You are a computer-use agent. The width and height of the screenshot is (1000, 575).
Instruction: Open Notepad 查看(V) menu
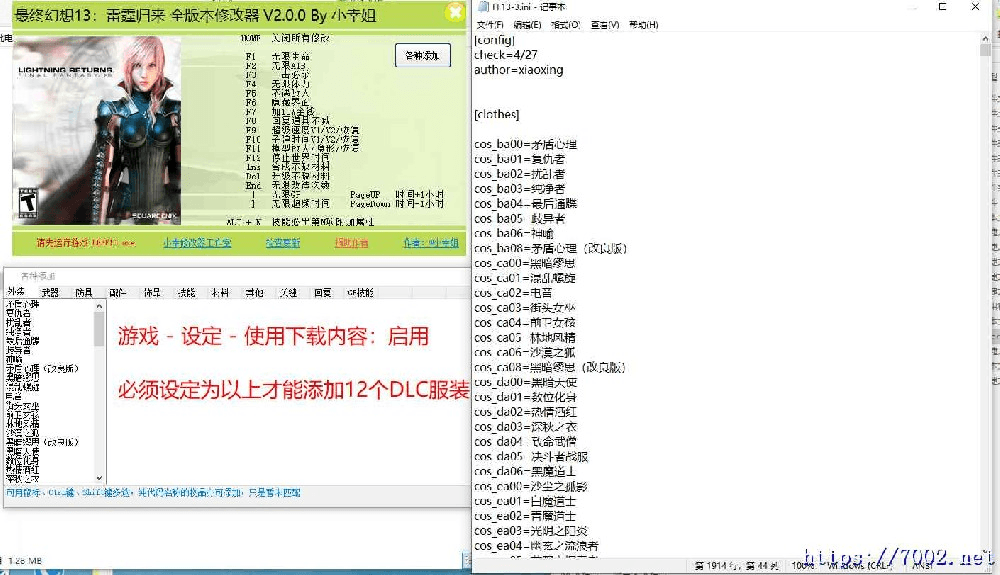[x=605, y=25]
